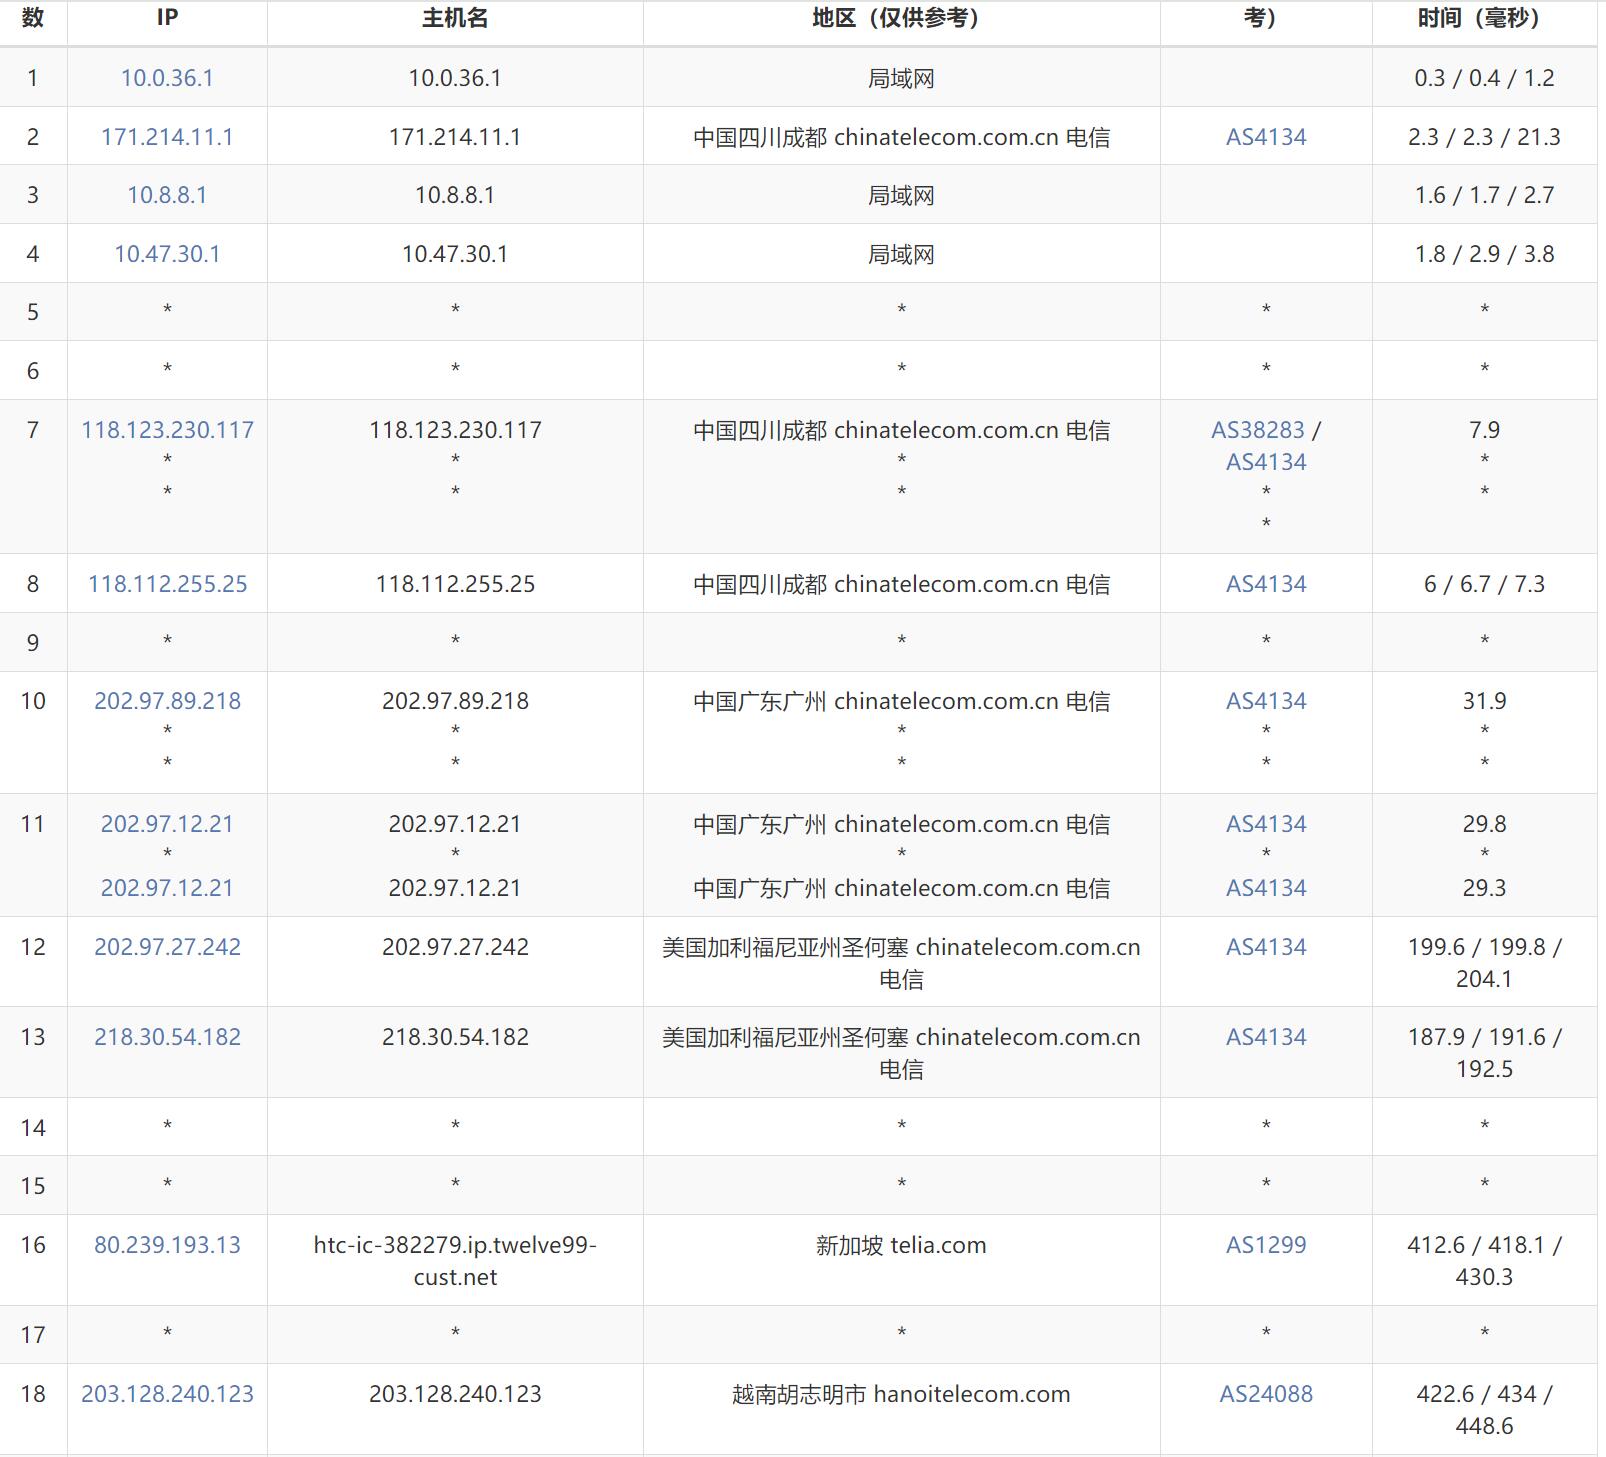Open IP link 171.214.11.1
The width and height of the screenshot is (1606, 1457).
pyautogui.click(x=167, y=137)
